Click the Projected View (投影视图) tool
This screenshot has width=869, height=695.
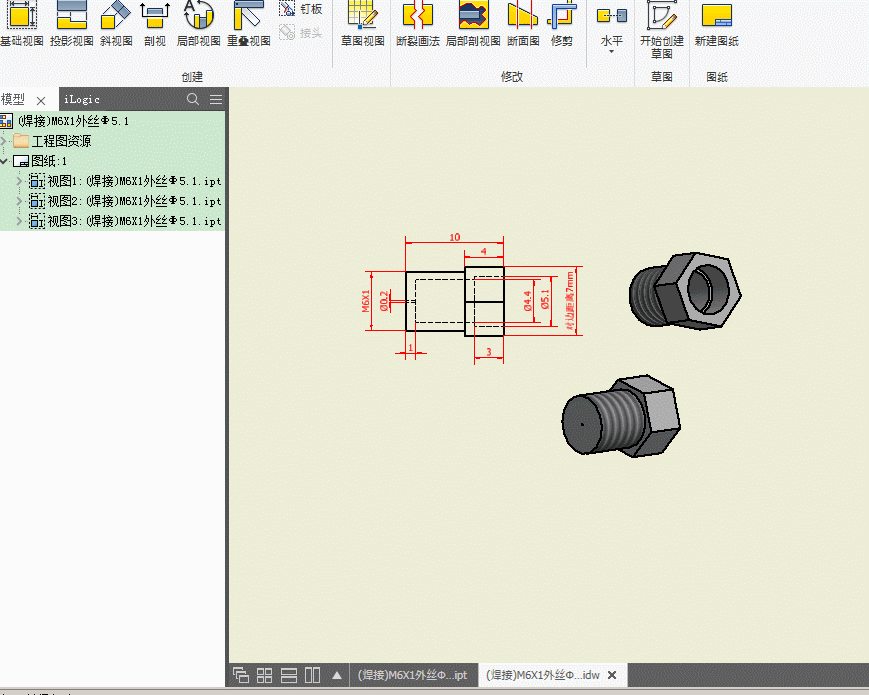coord(71,24)
